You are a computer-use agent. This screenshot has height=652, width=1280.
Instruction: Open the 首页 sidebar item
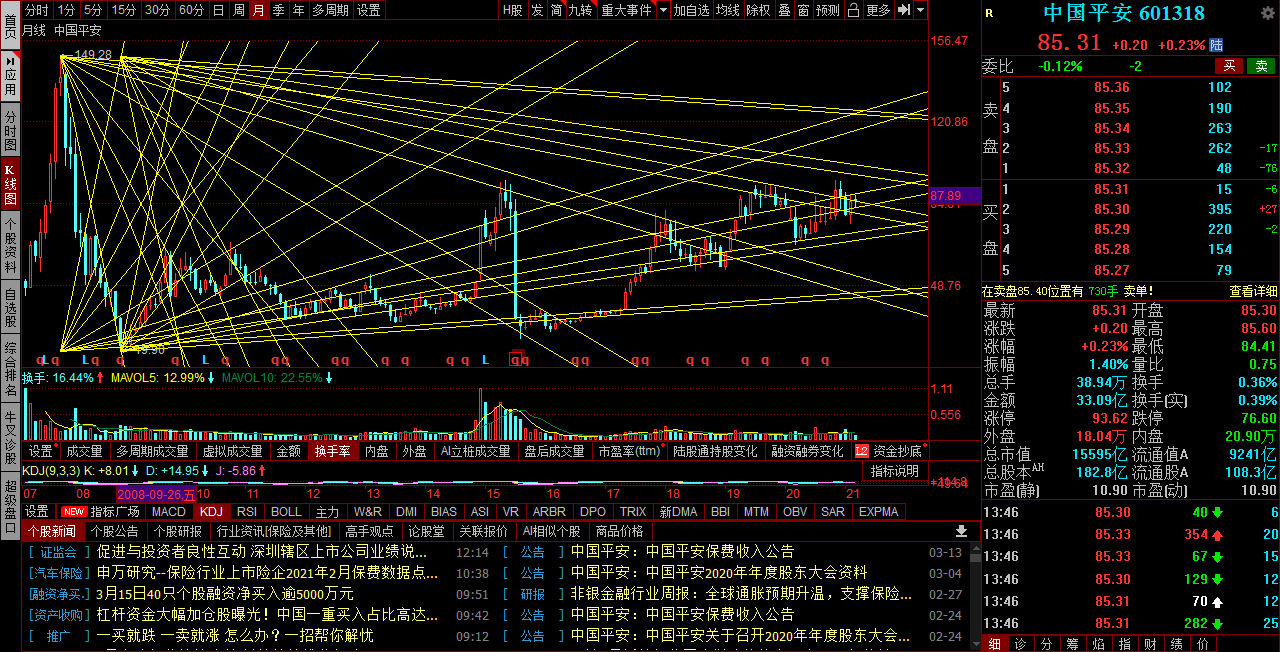10,25
